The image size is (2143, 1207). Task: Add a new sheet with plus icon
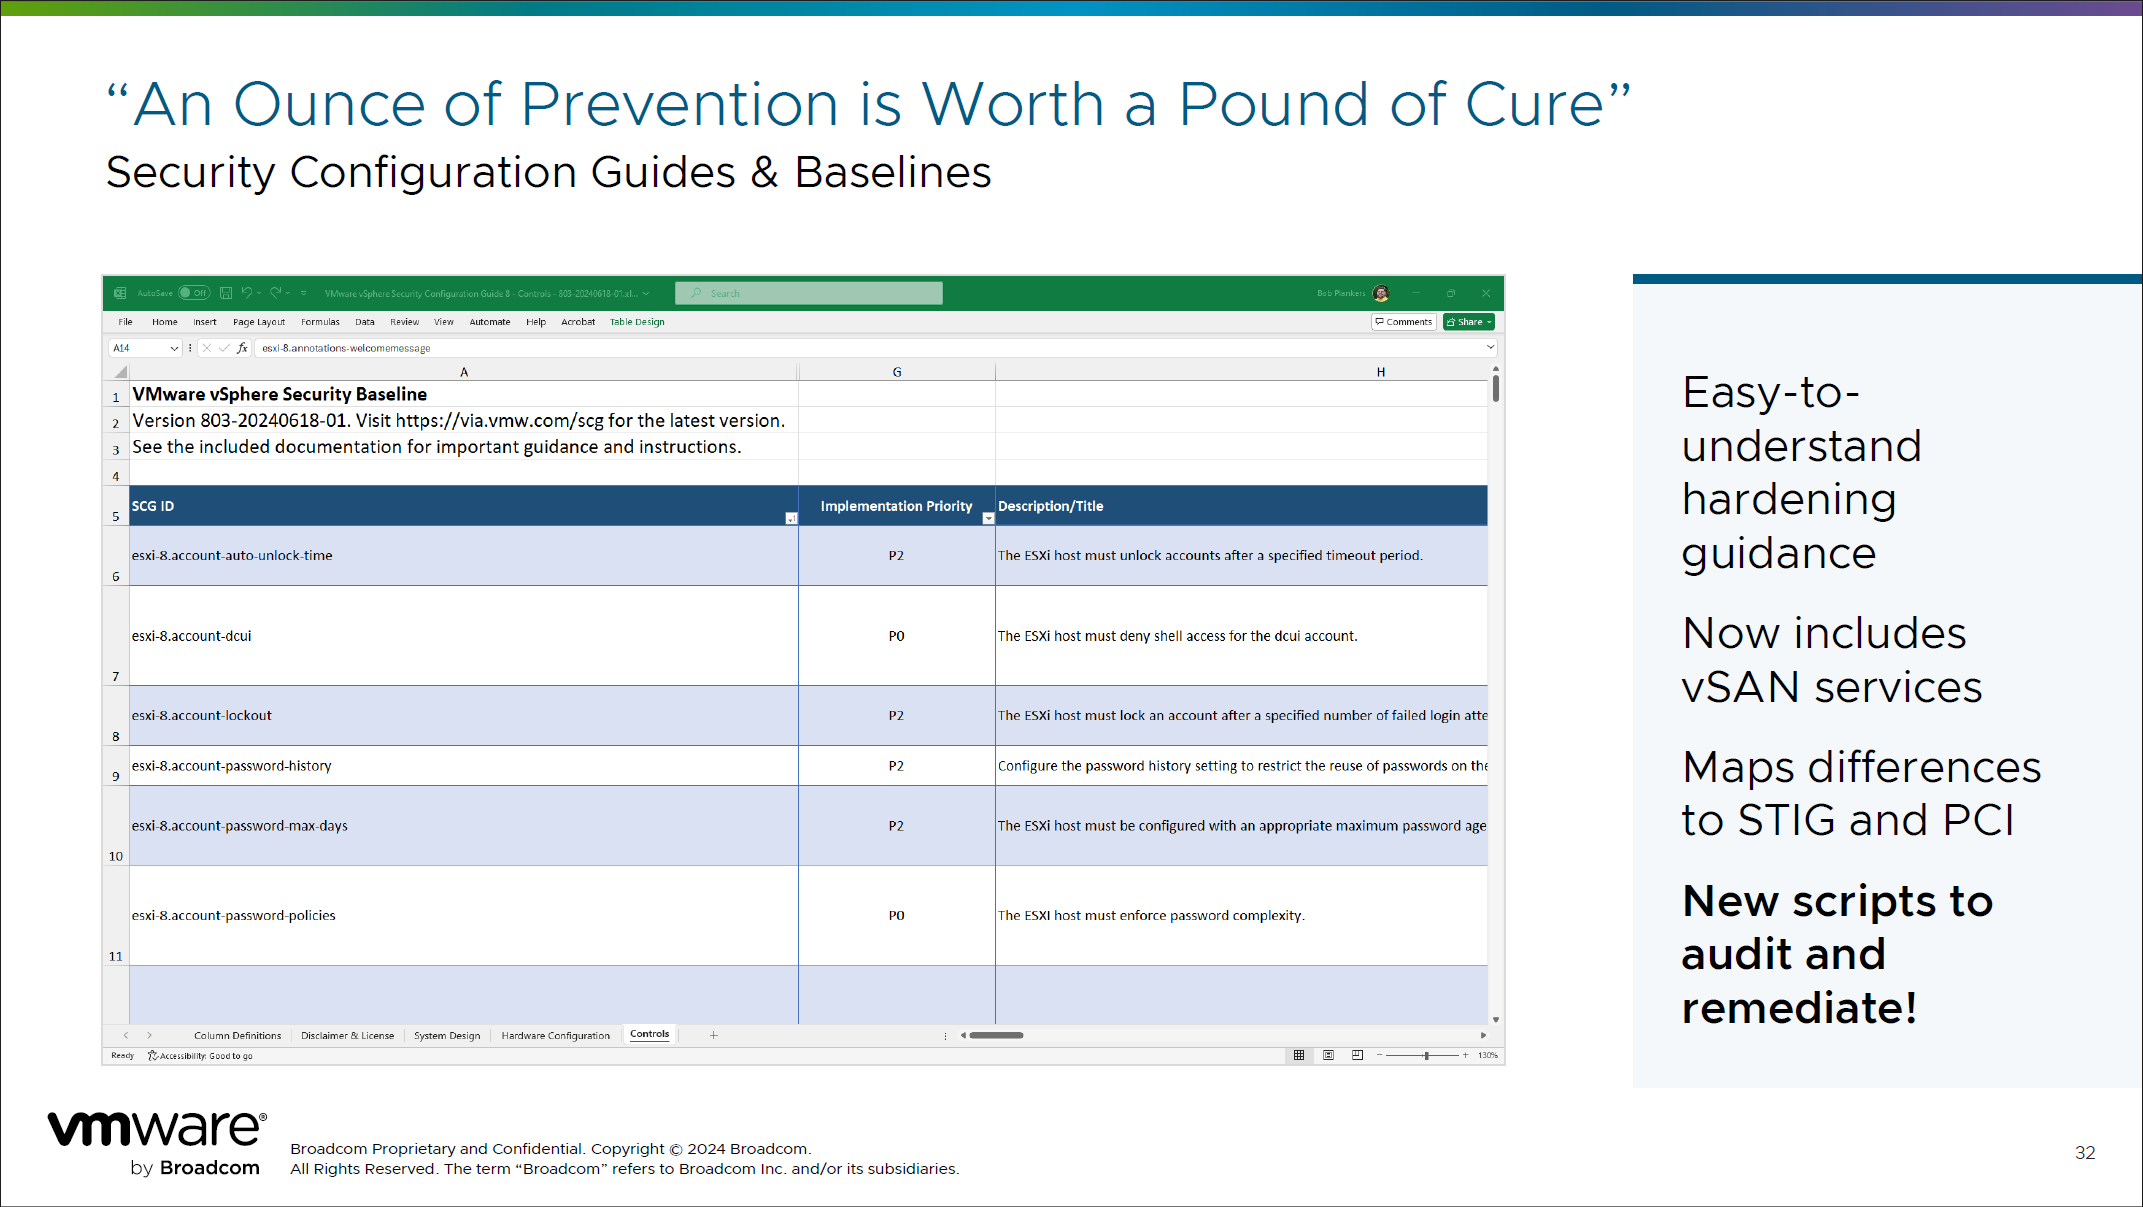pyautogui.click(x=714, y=1035)
